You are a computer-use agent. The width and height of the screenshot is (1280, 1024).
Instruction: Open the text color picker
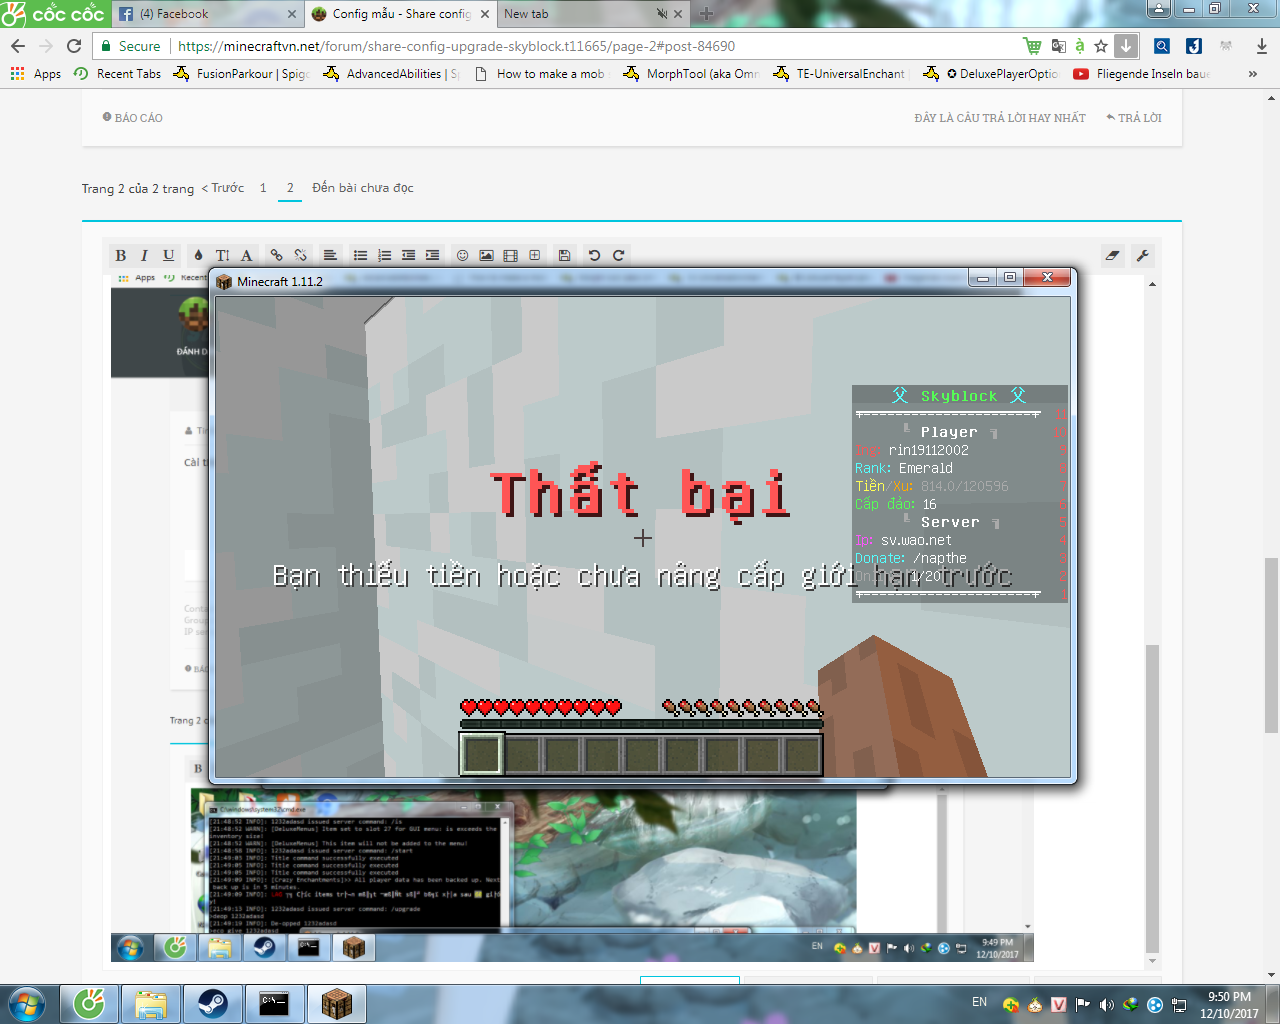(x=198, y=255)
